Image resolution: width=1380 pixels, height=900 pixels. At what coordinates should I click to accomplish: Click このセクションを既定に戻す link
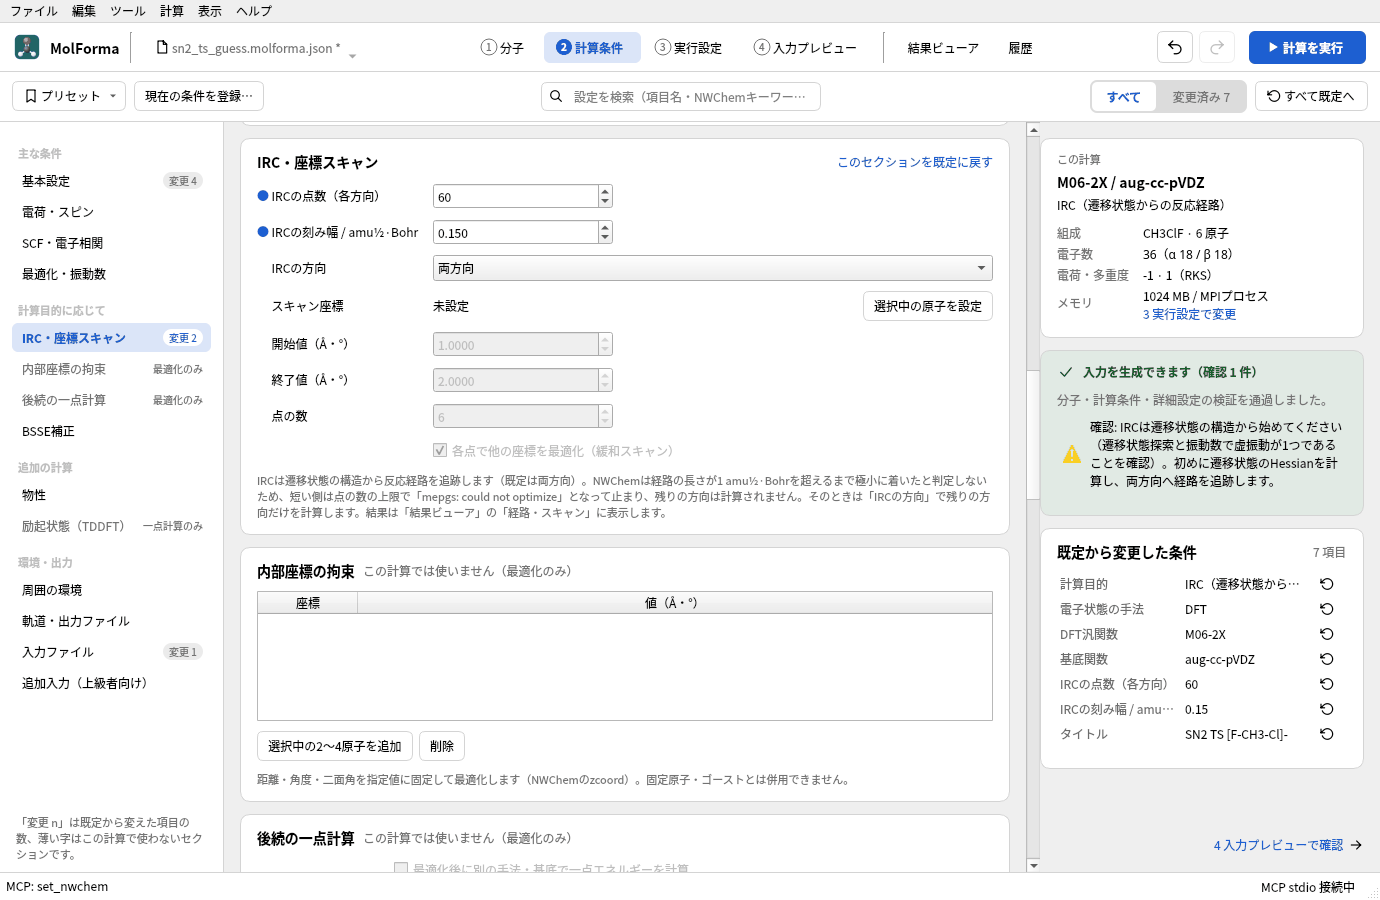tap(915, 162)
